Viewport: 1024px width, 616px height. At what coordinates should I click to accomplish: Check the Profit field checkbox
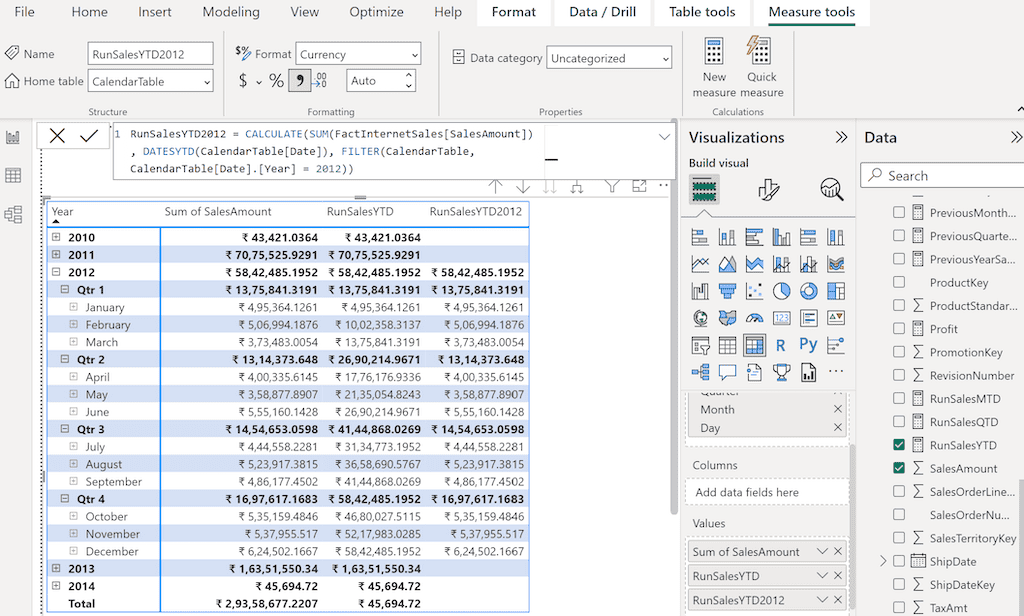tap(899, 328)
